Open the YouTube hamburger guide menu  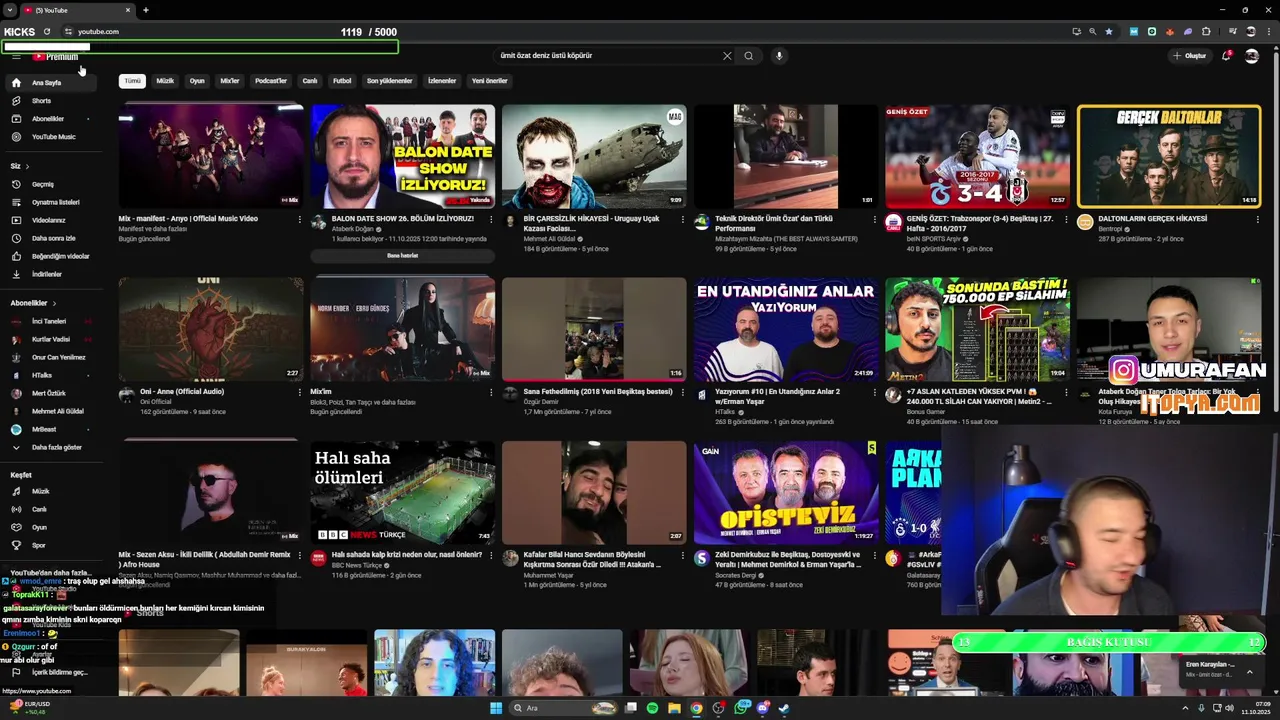16,57
